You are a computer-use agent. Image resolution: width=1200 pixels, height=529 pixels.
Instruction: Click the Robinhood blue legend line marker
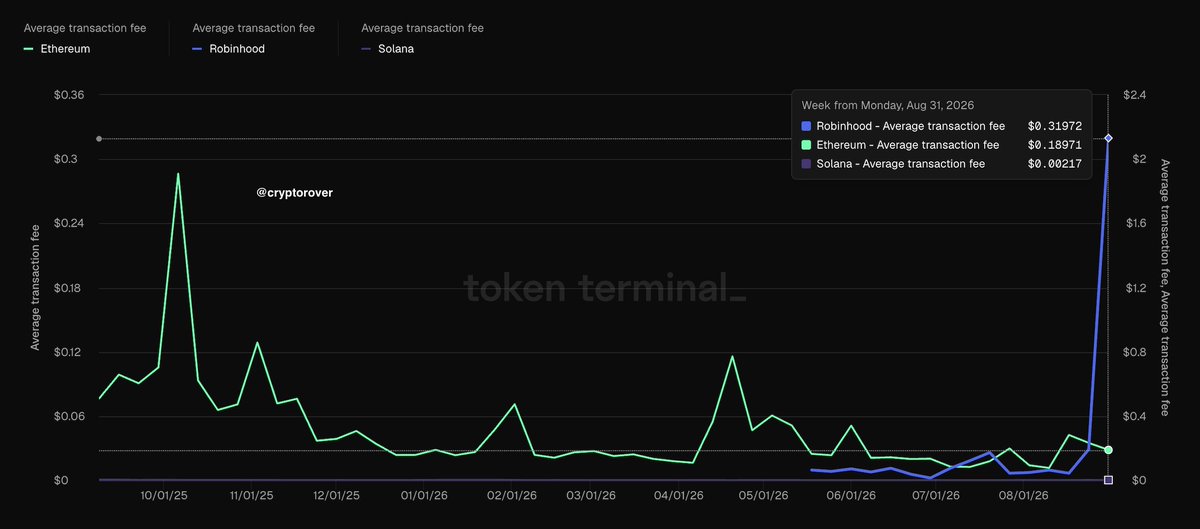197,48
